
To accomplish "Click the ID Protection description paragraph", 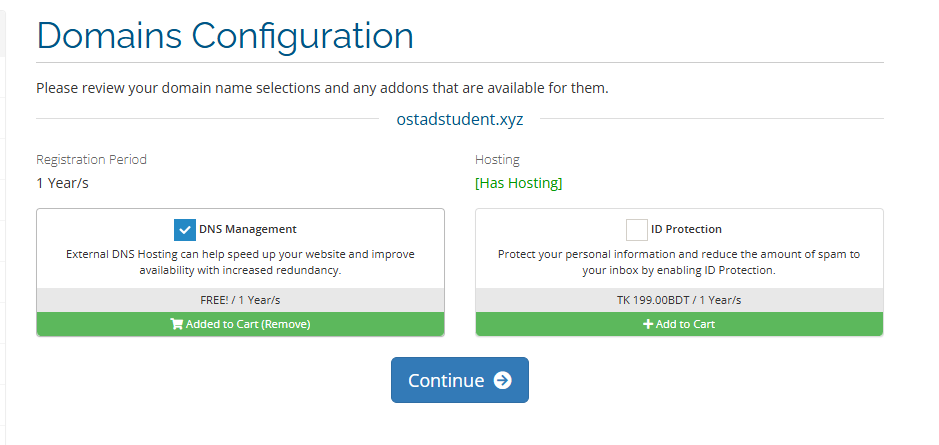I will [679, 262].
